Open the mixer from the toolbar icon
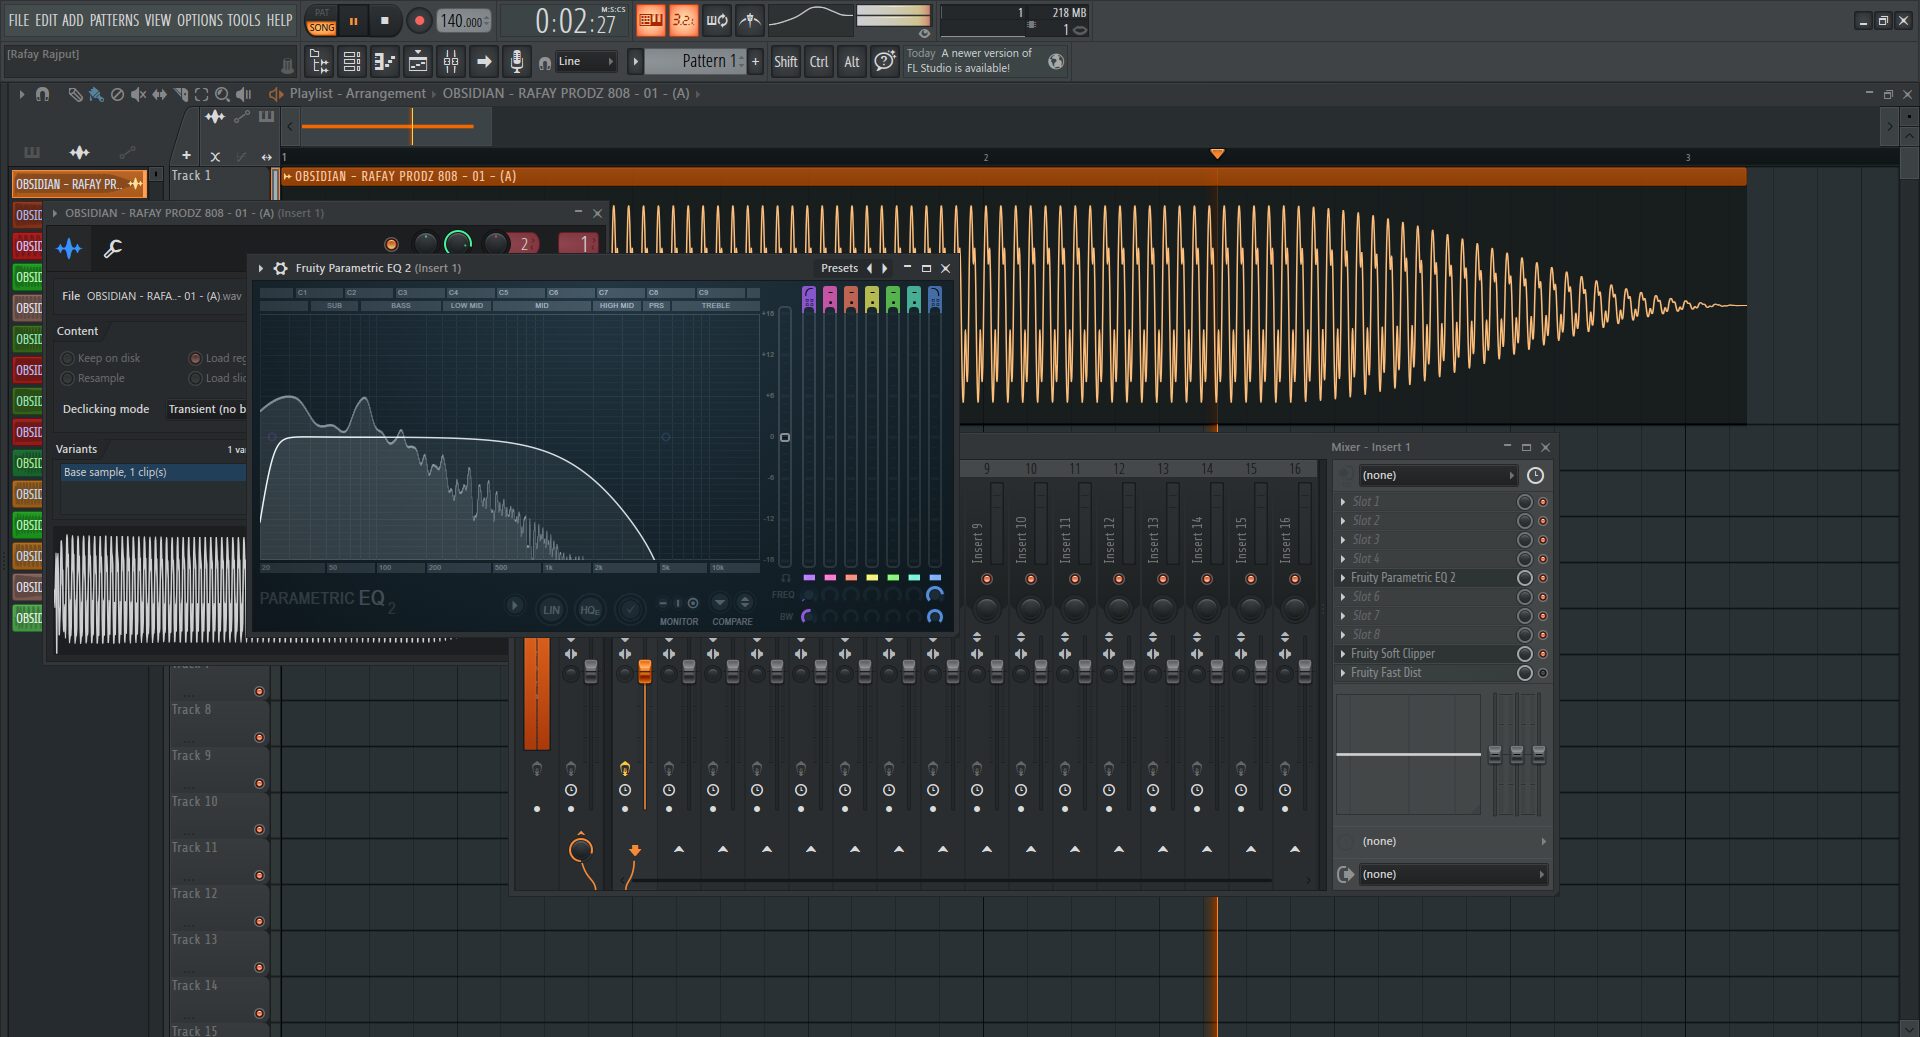 pyautogui.click(x=451, y=62)
